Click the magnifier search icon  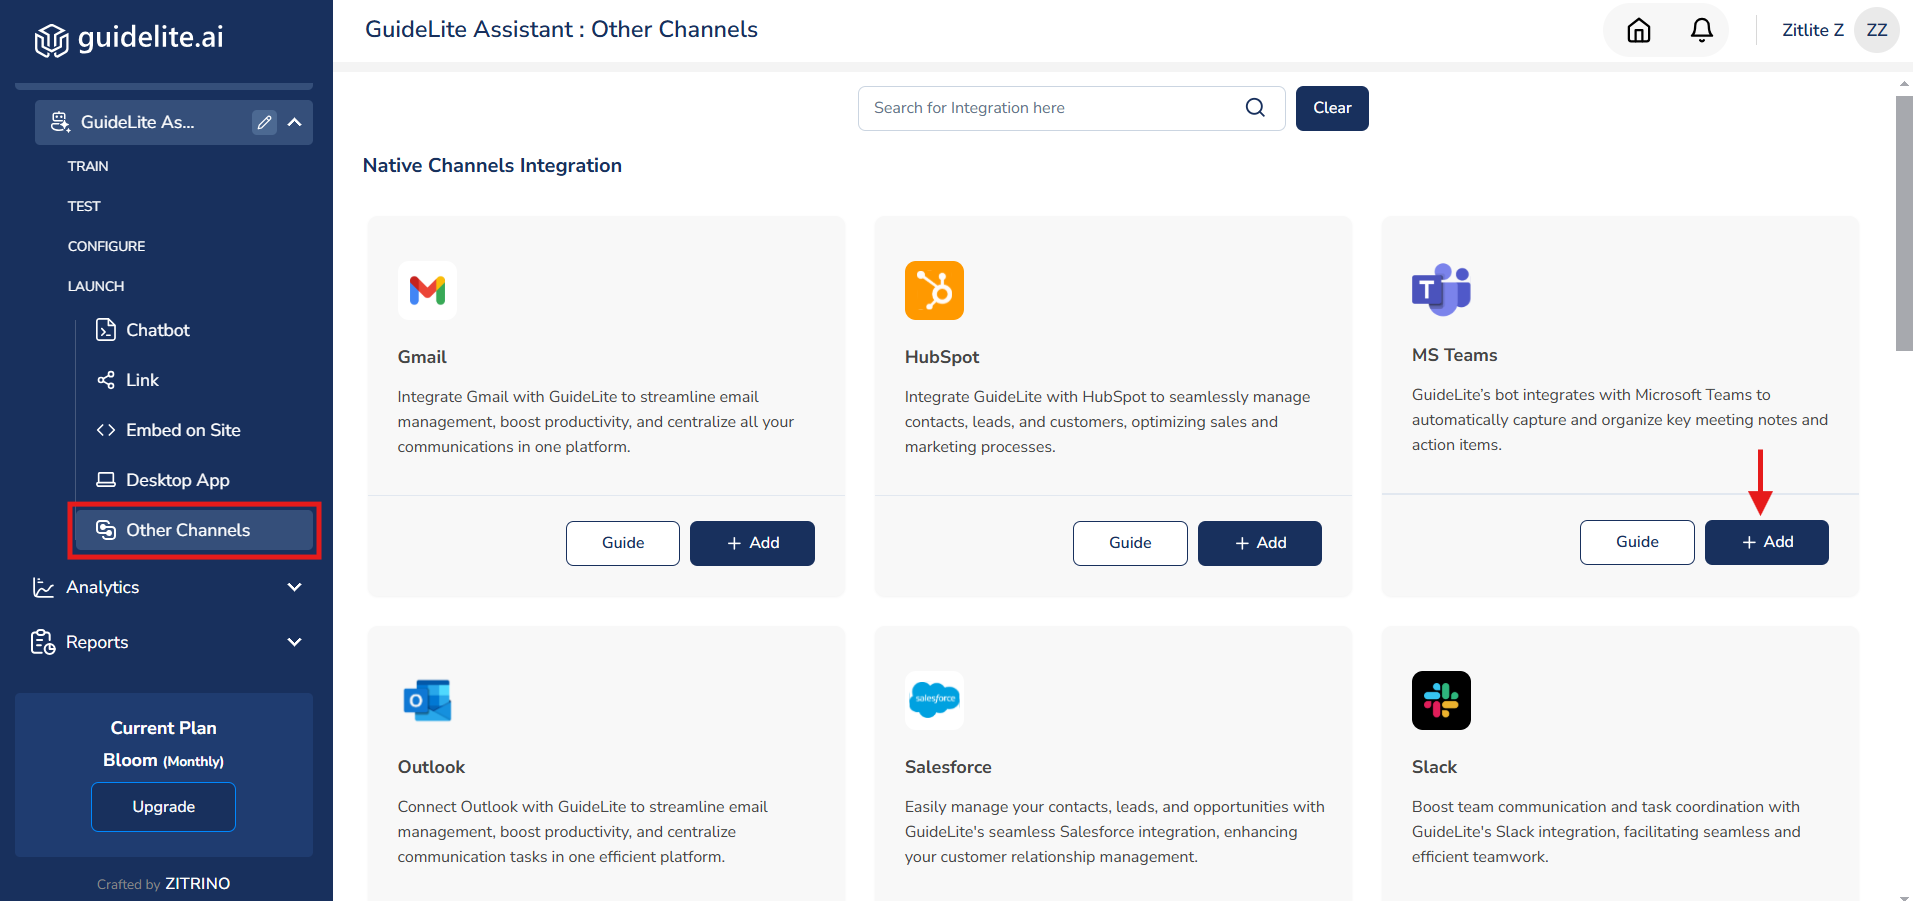click(x=1256, y=108)
